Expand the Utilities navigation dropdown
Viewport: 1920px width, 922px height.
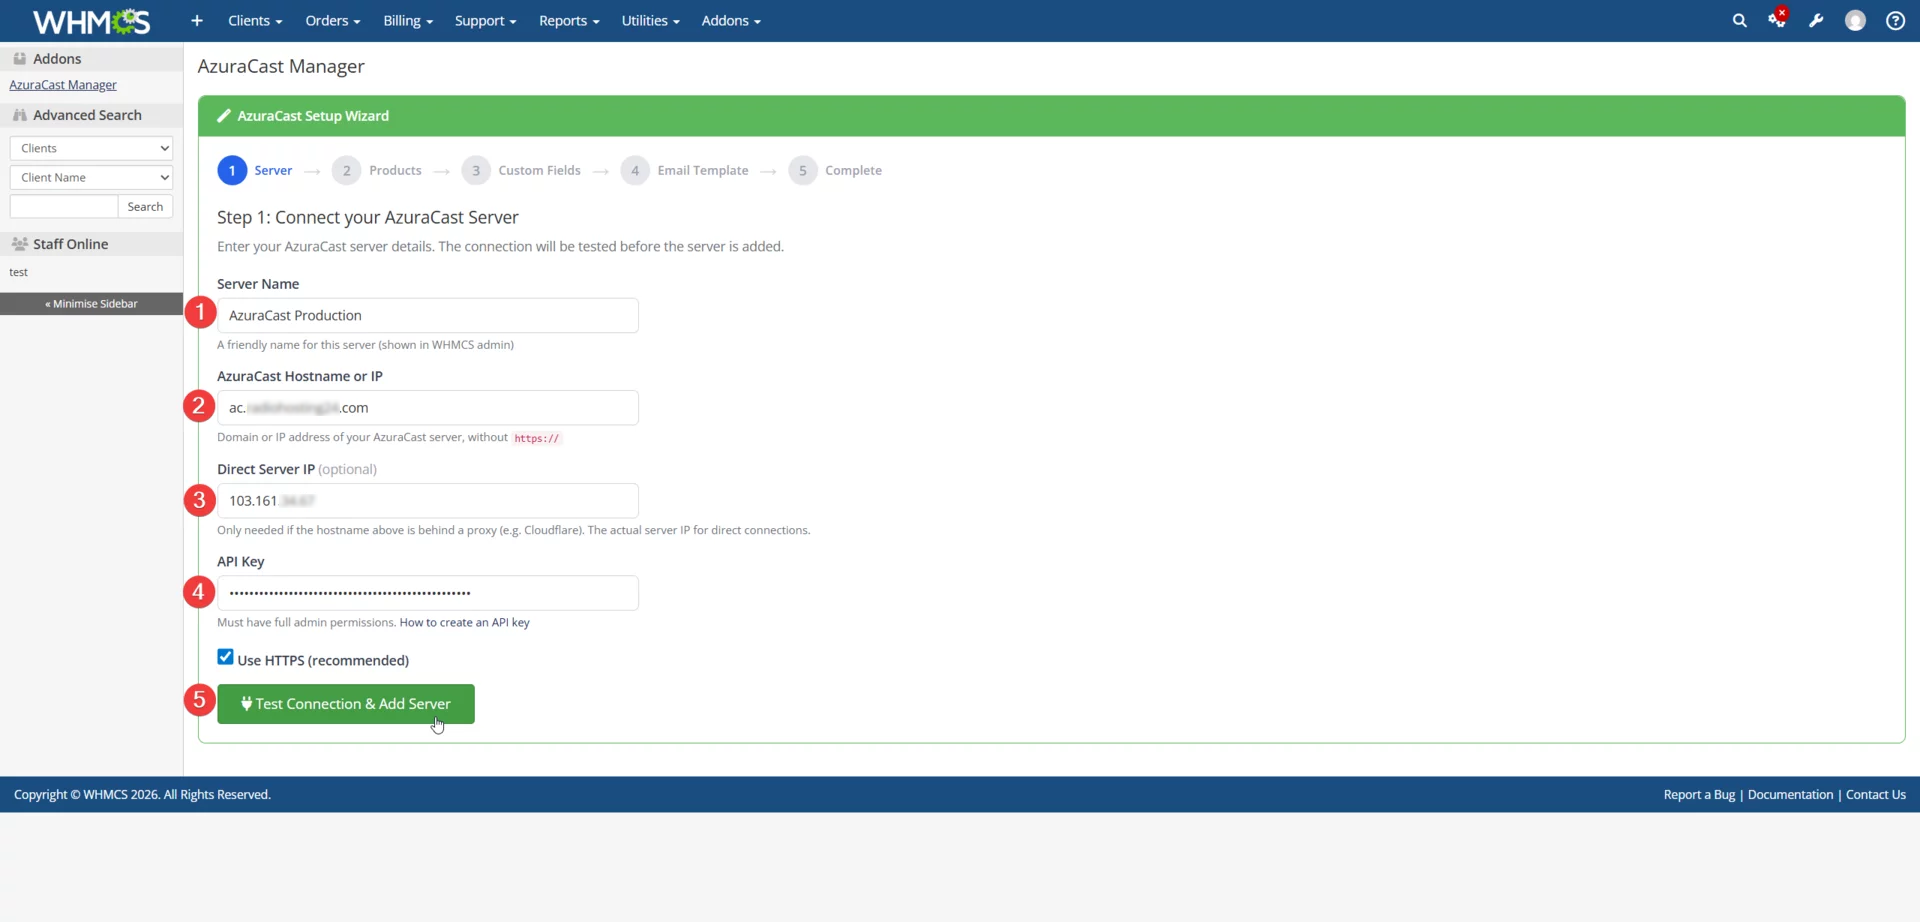pyautogui.click(x=650, y=20)
